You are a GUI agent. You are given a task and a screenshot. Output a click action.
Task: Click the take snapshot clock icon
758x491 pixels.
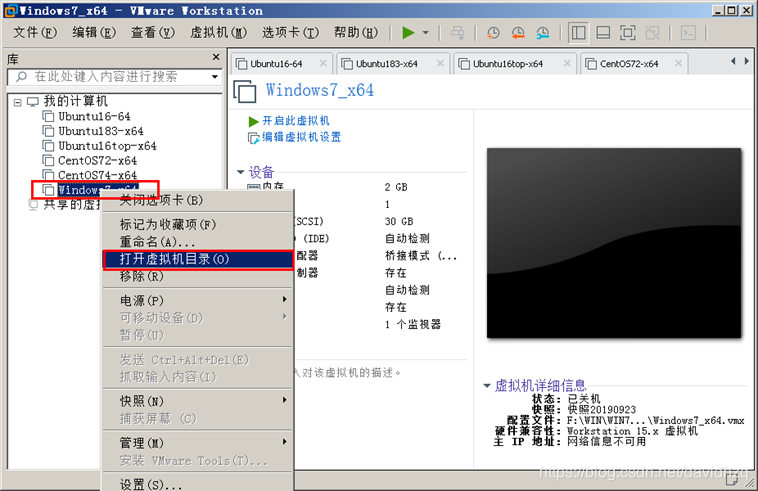(x=493, y=33)
